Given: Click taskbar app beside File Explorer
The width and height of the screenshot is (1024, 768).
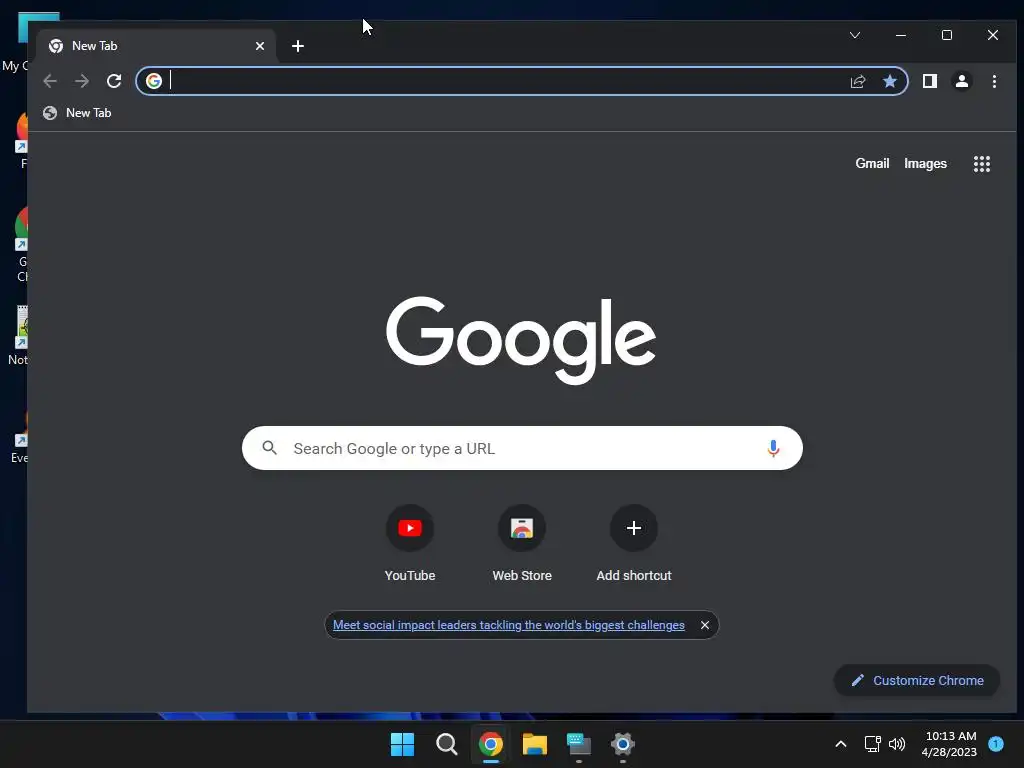Looking at the screenshot, I should click(579, 744).
